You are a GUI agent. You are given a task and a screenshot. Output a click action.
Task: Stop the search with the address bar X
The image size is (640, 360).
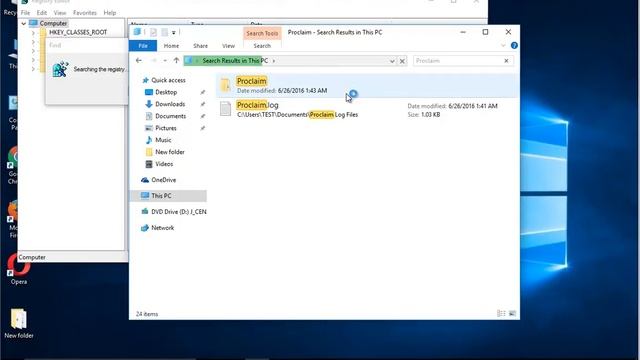tap(402, 61)
